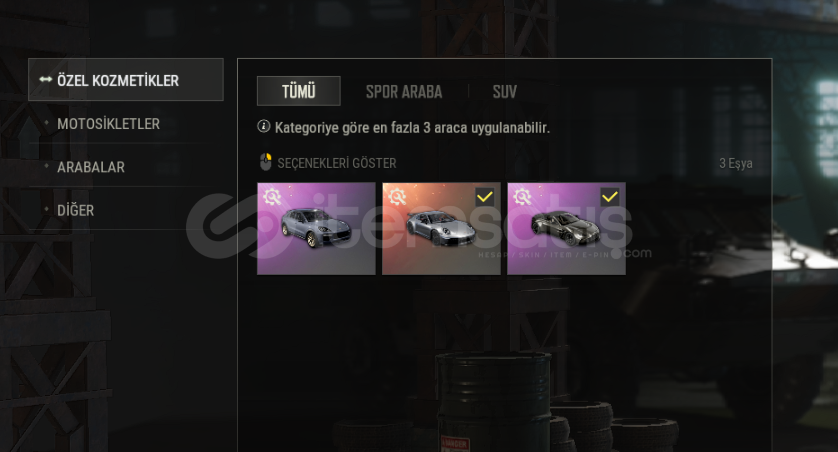Select the Tümü tab
The width and height of the screenshot is (838, 452).
299,91
